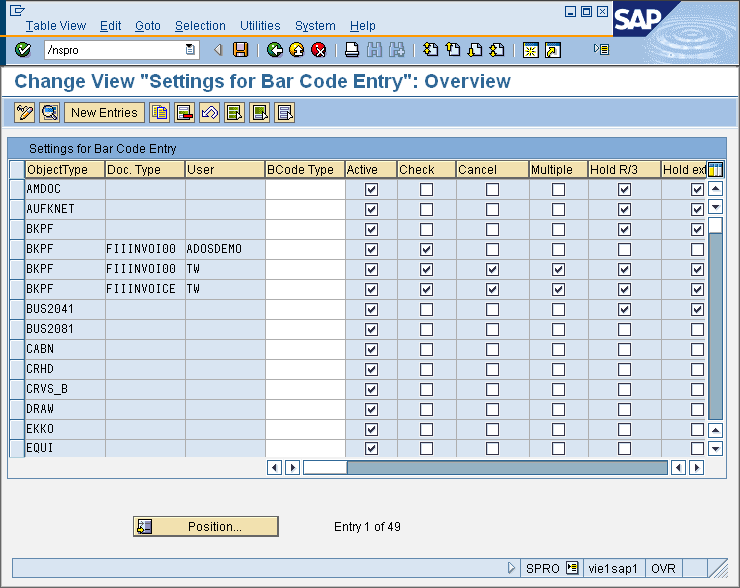Toggle Cancel checkbox for BKPF ADOSDEMO row

(x=492, y=249)
